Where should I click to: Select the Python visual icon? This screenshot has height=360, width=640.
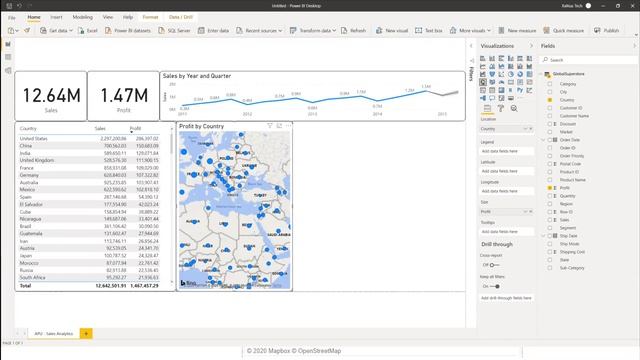(520, 90)
